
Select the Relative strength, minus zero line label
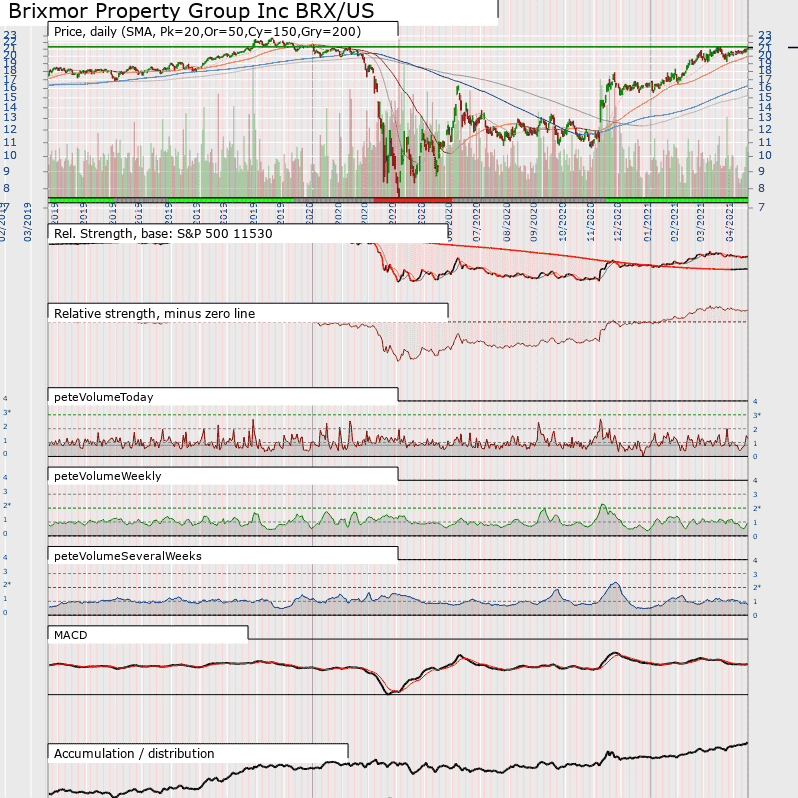point(154,314)
